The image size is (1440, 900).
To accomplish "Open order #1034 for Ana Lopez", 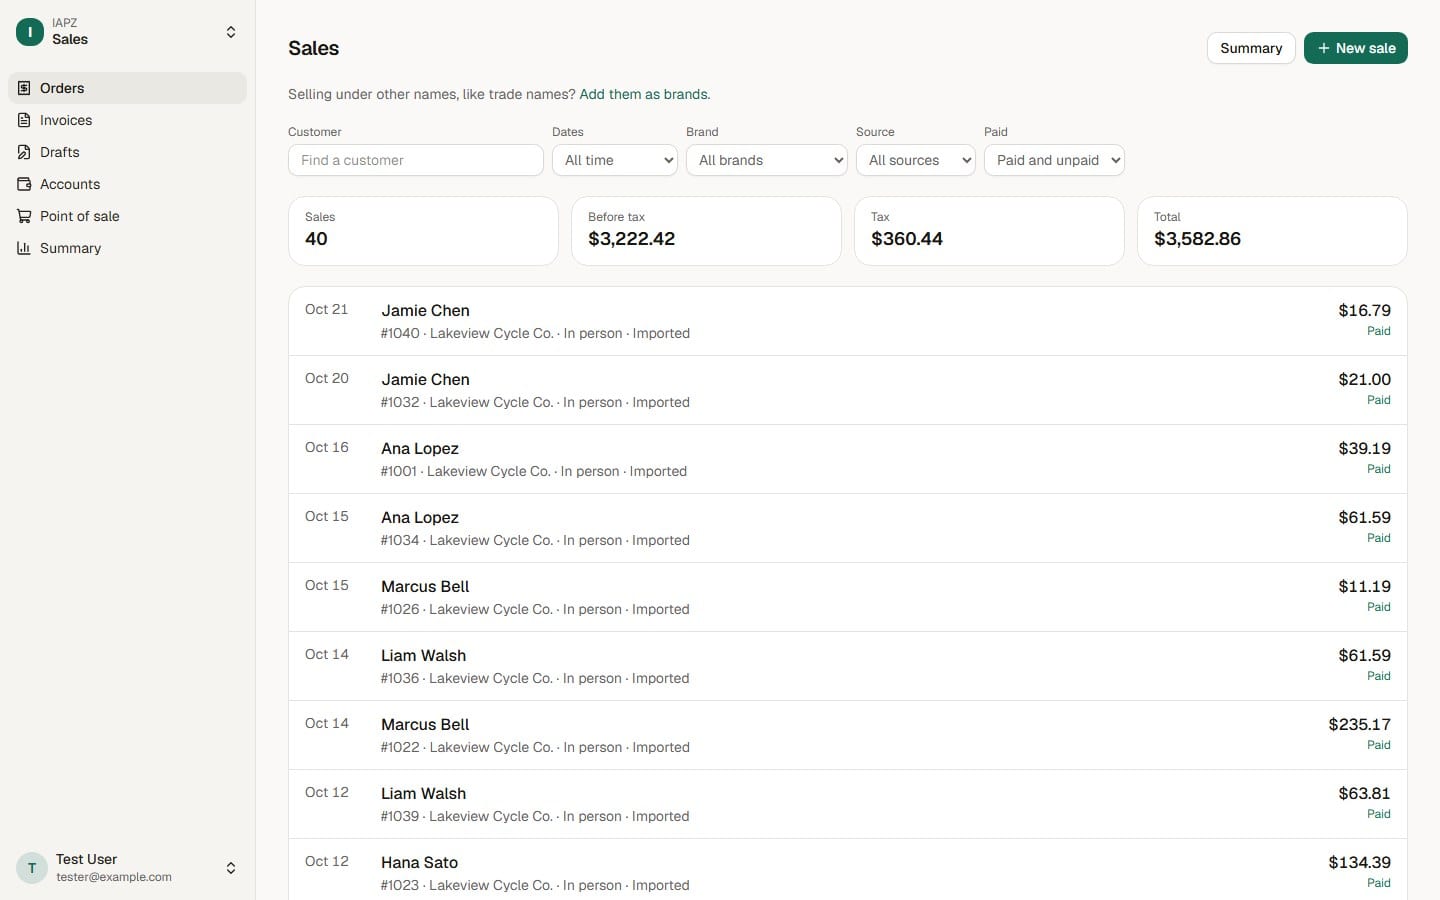I will click(848, 528).
